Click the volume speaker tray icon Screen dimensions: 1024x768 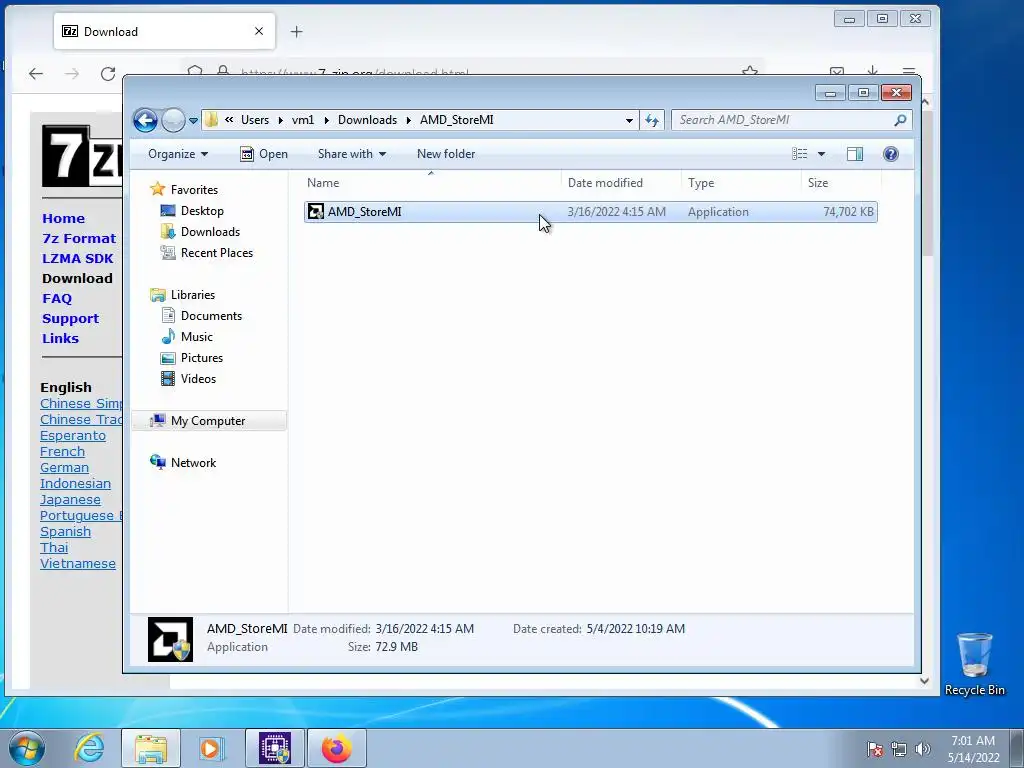click(923, 749)
